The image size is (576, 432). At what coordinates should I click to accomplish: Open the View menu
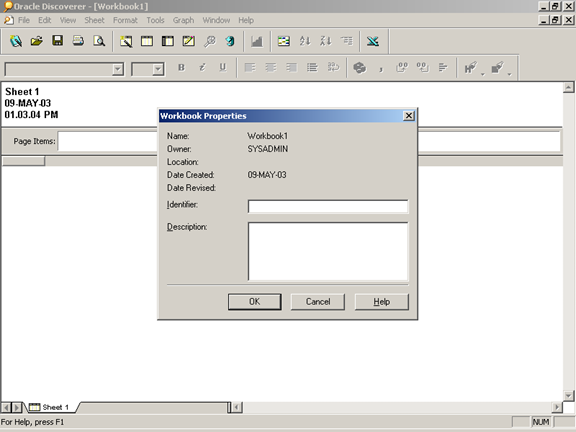(x=68, y=20)
